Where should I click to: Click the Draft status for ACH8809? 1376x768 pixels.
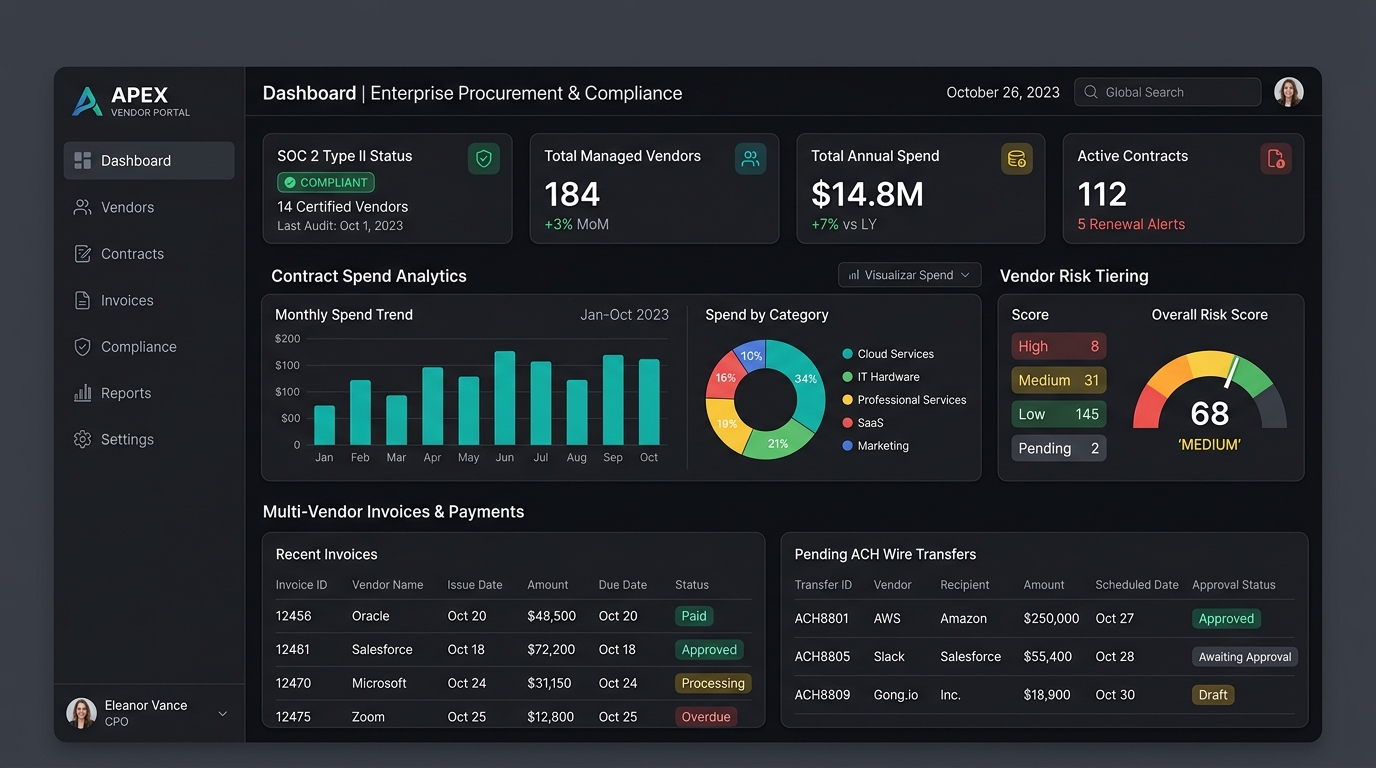click(x=1213, y=695)
